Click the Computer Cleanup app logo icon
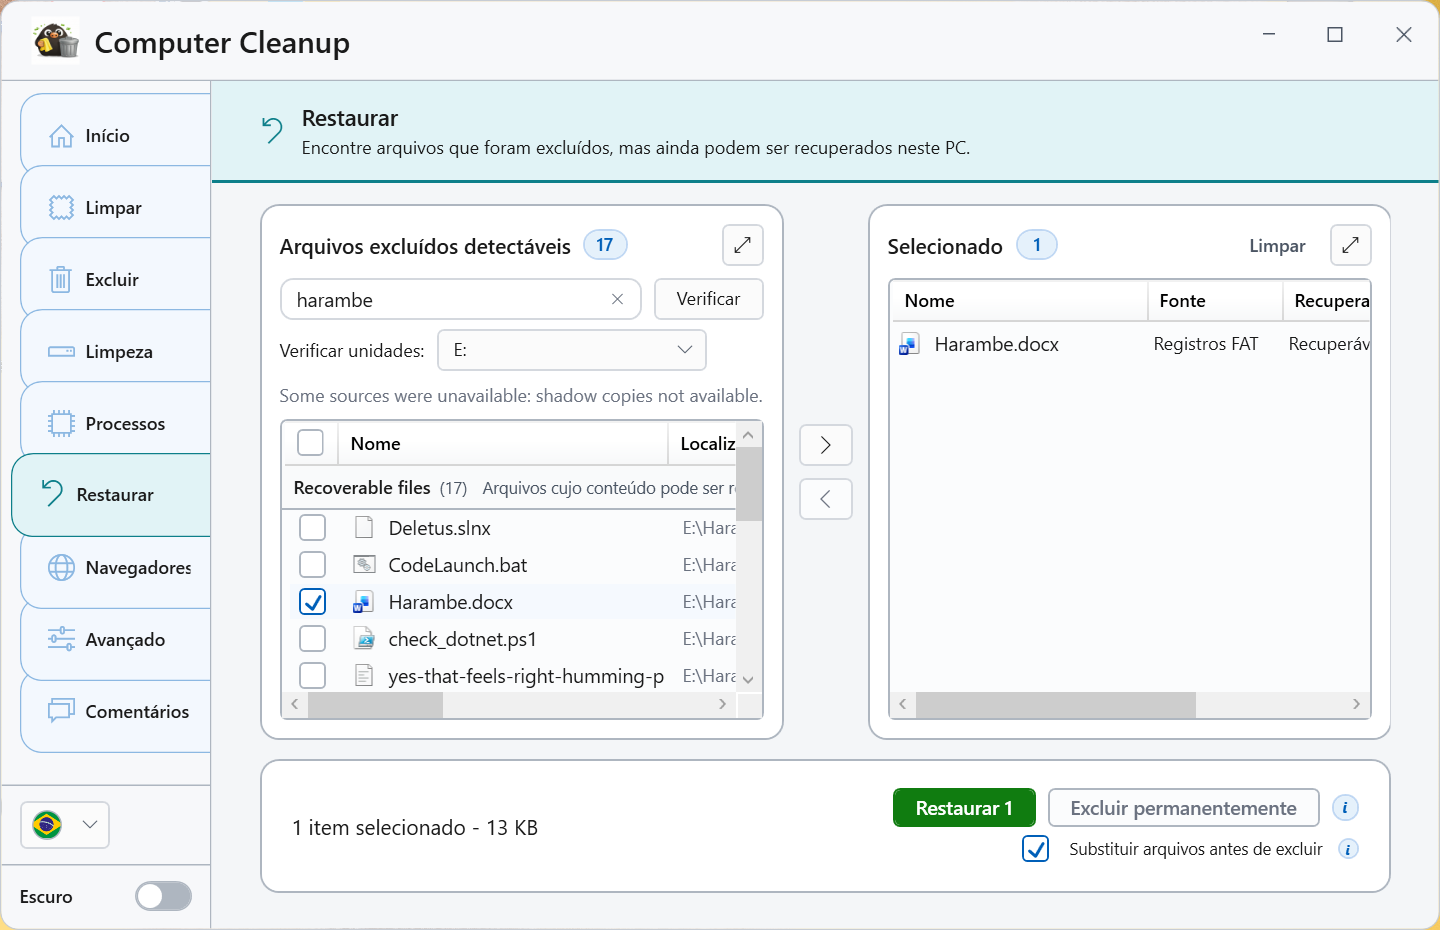The height and width of the screenshot is (930, 1440). coord(55,42)
